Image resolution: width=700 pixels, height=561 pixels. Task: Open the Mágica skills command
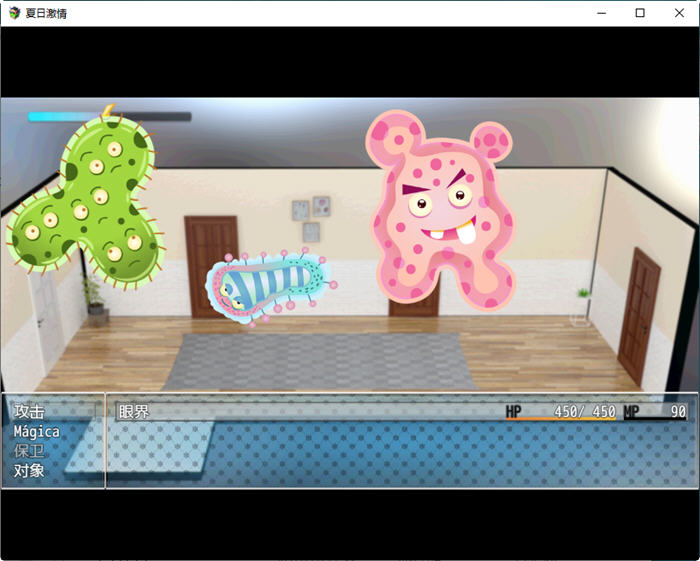tap(36, 432)
